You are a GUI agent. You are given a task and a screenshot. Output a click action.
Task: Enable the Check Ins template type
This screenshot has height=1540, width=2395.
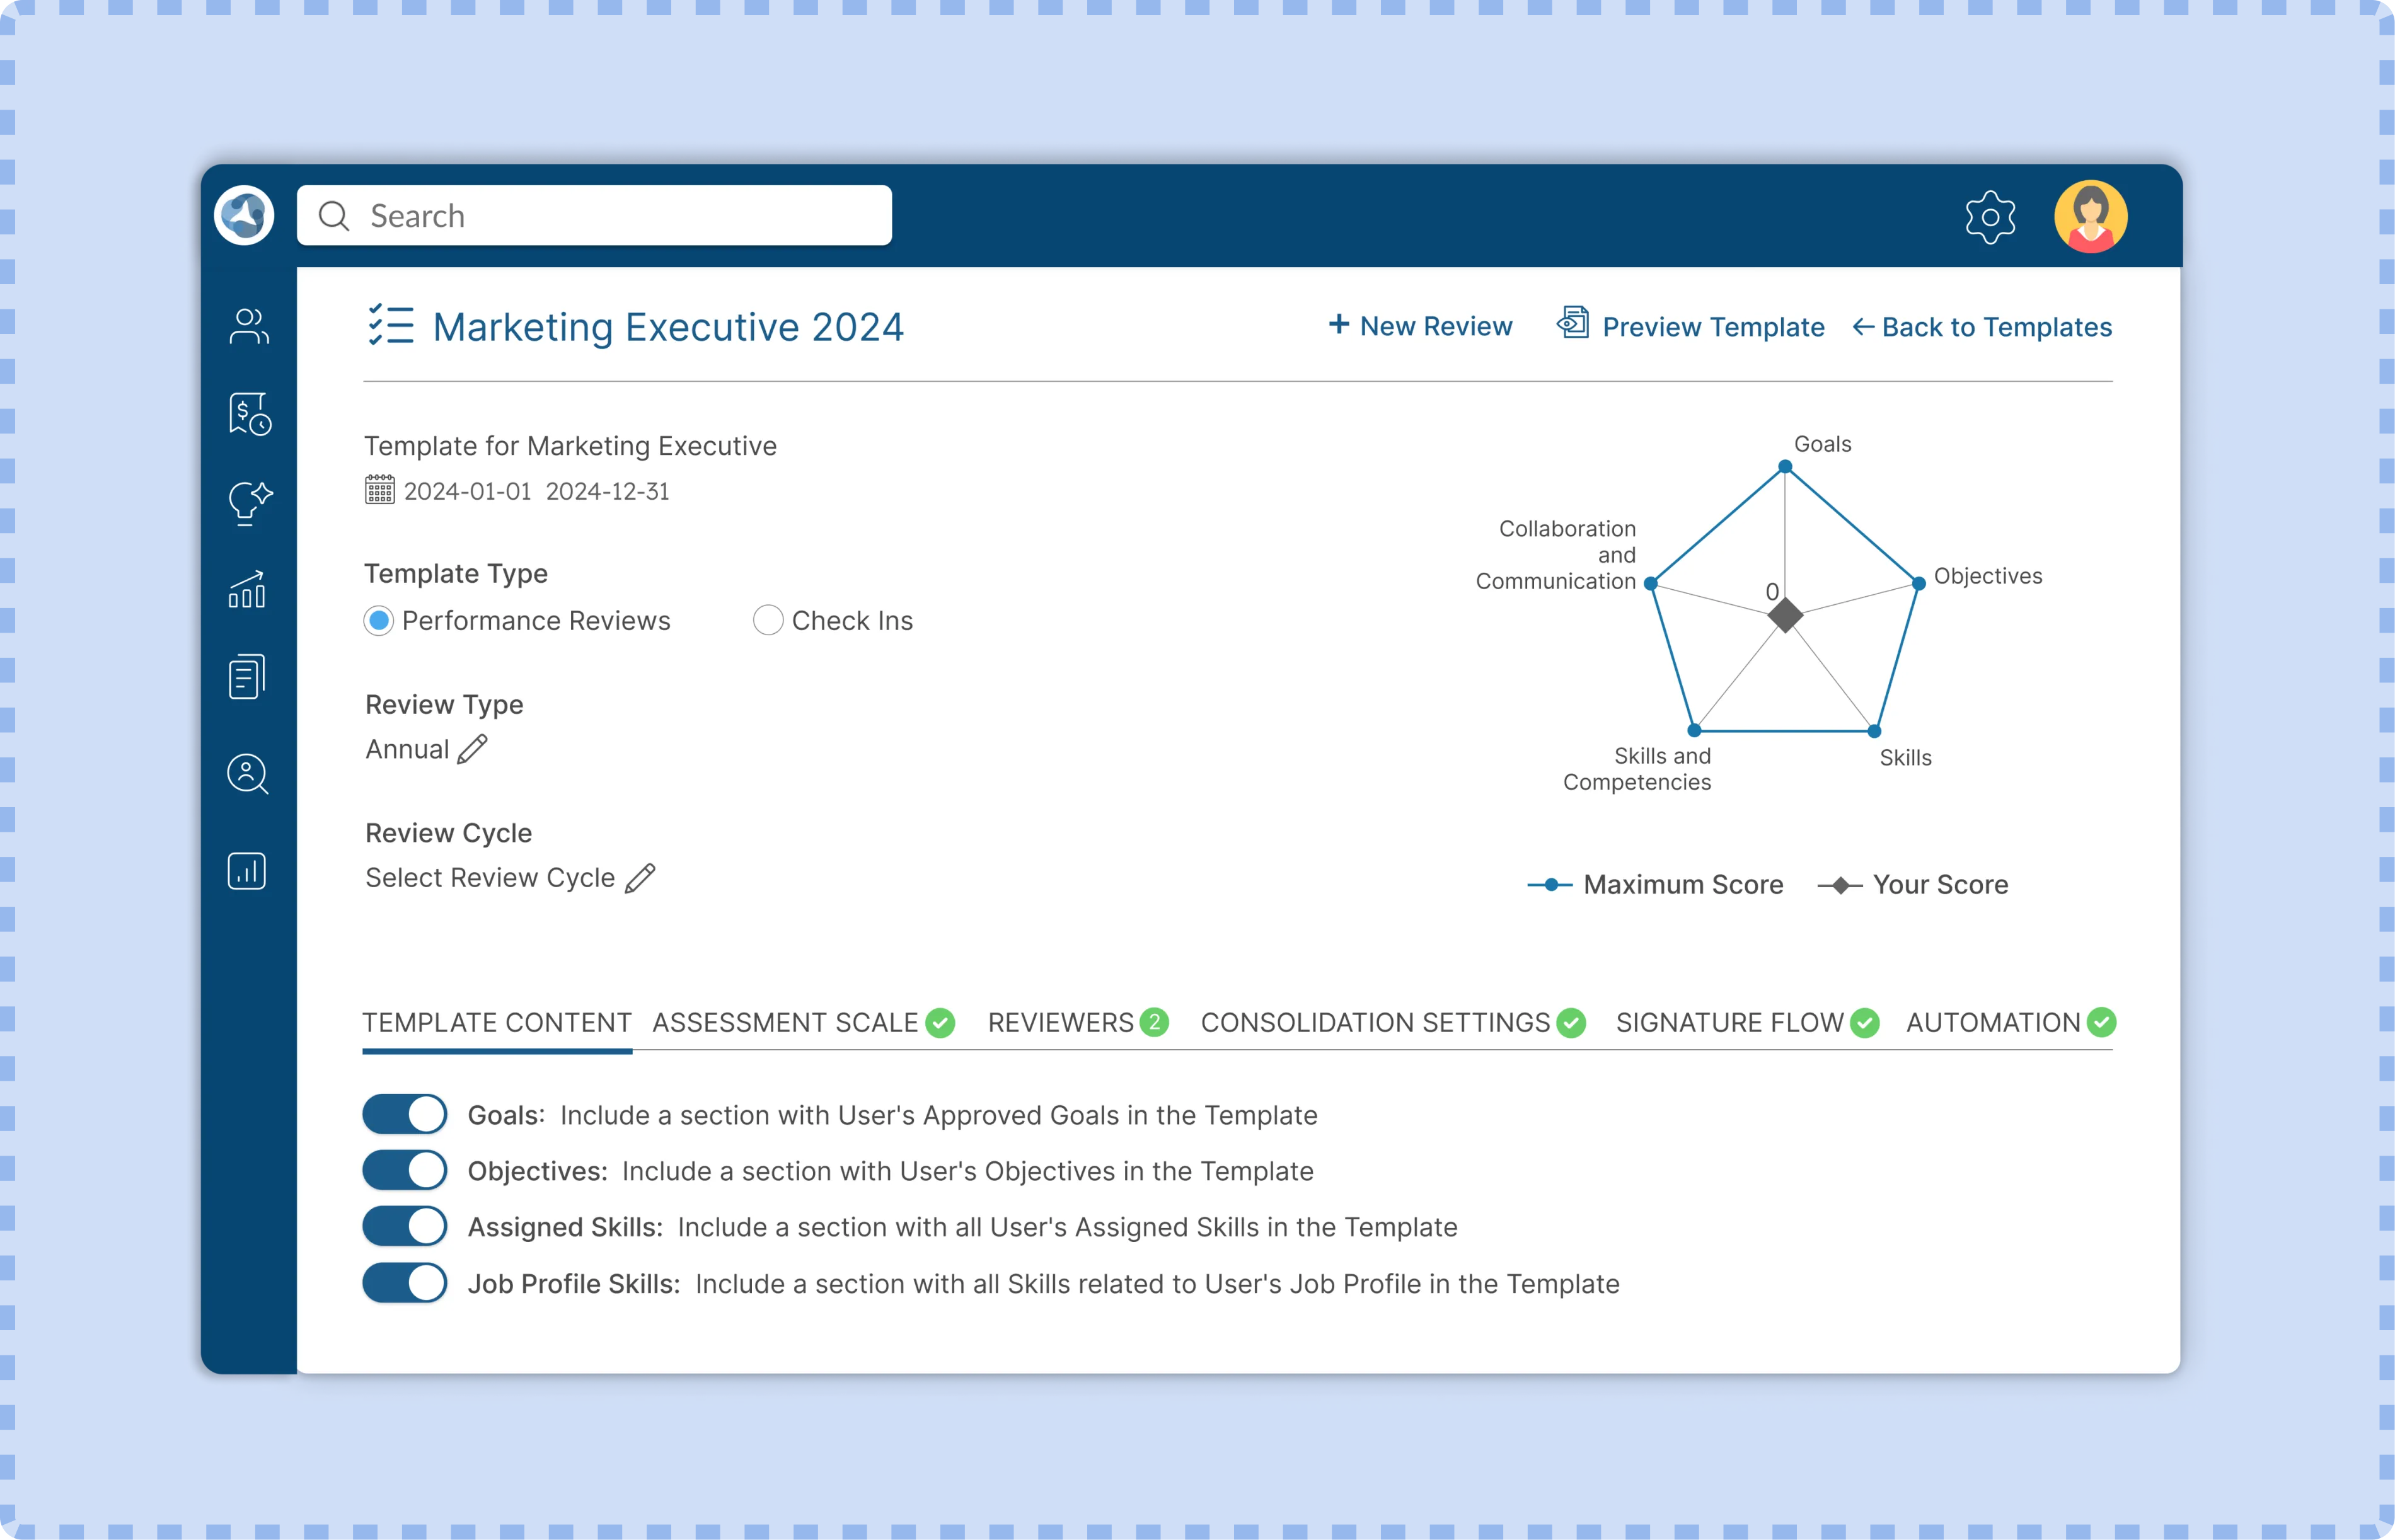(x=767, y=620)
